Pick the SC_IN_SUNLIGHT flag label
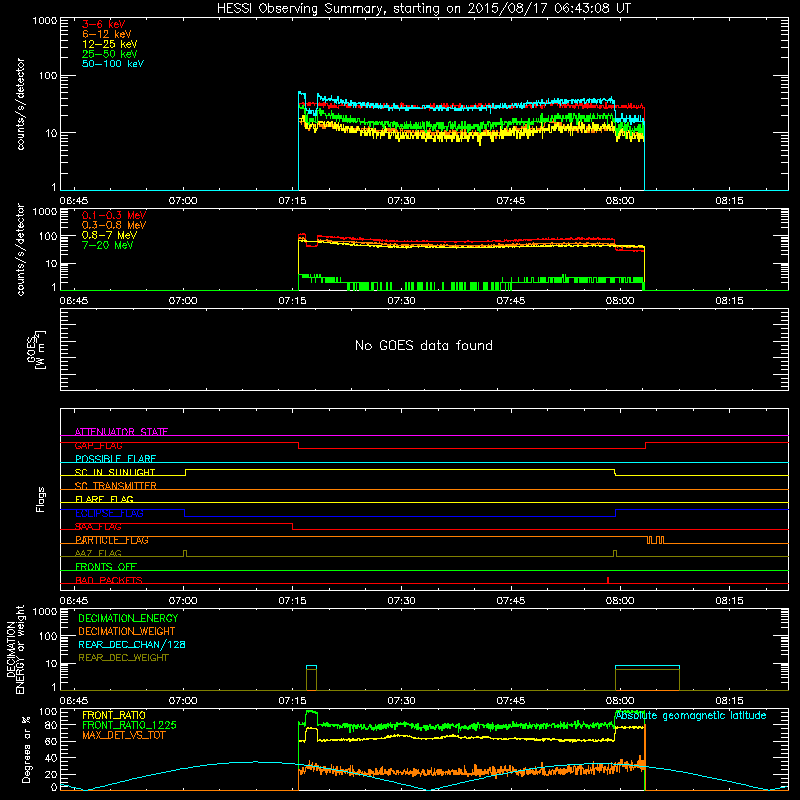 pyautogui.click(x=115, y=472)
